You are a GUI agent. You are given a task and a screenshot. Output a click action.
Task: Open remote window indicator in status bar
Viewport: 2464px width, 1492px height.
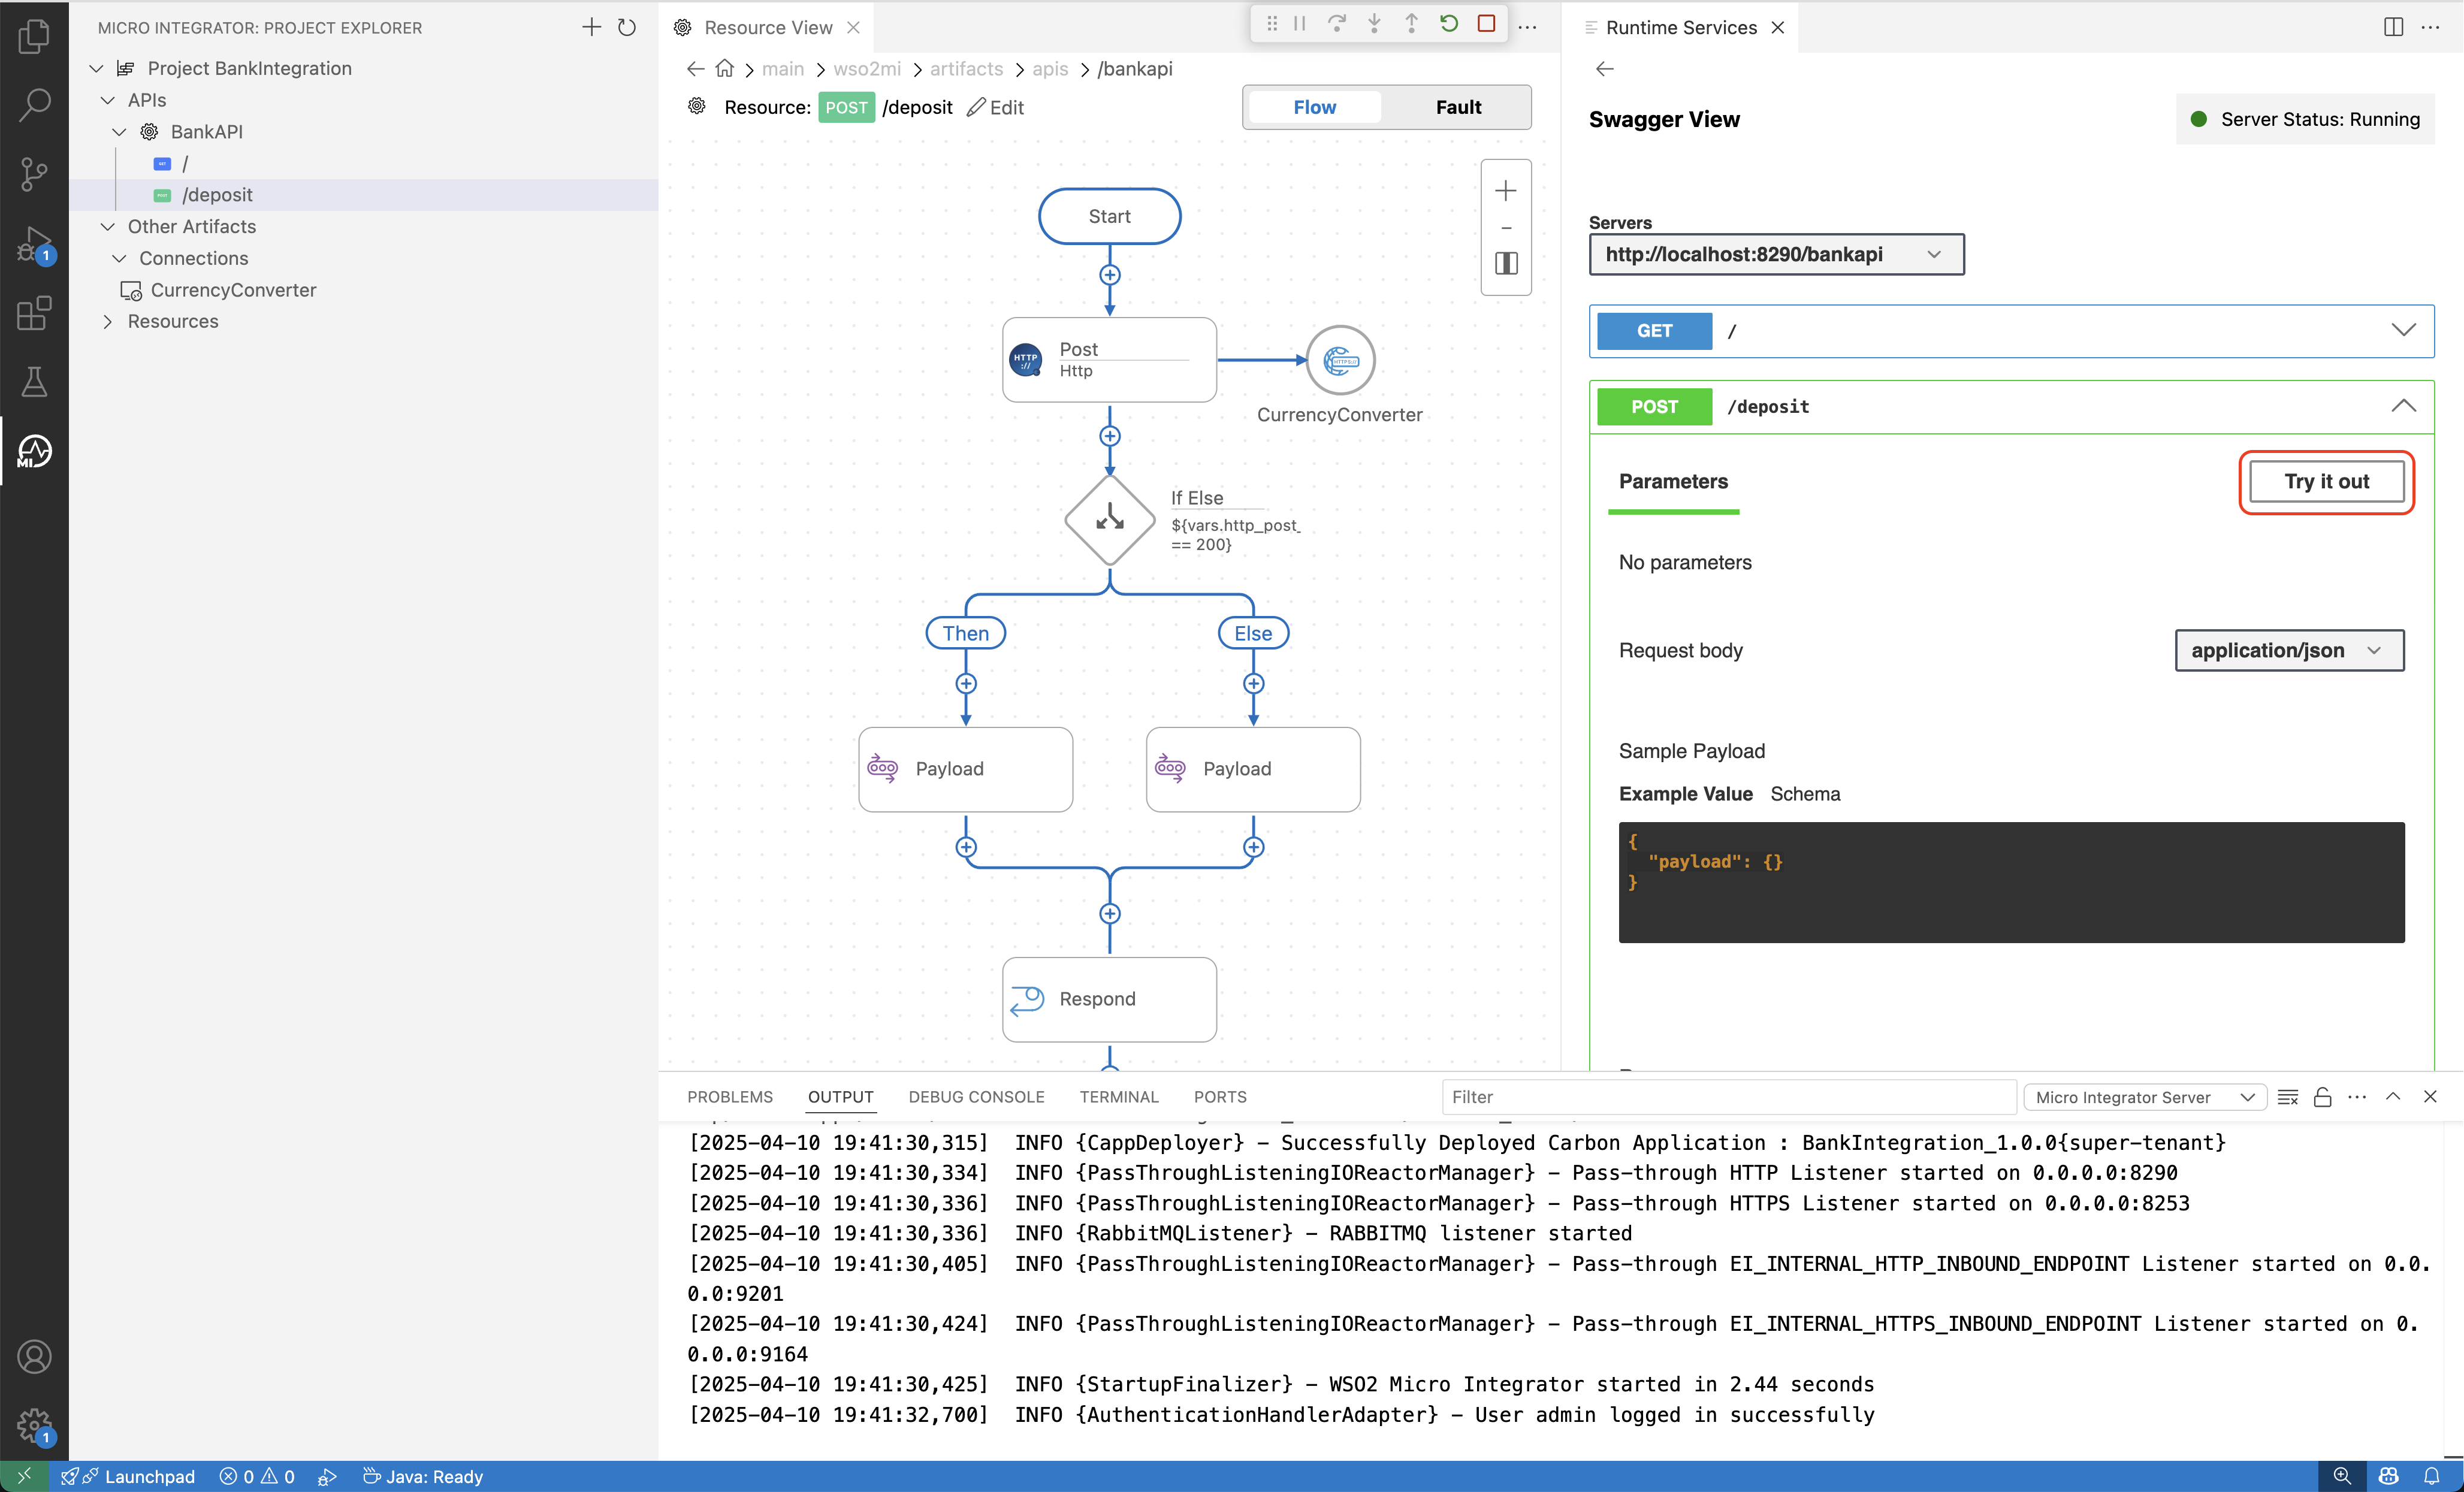click(24, 1476)
